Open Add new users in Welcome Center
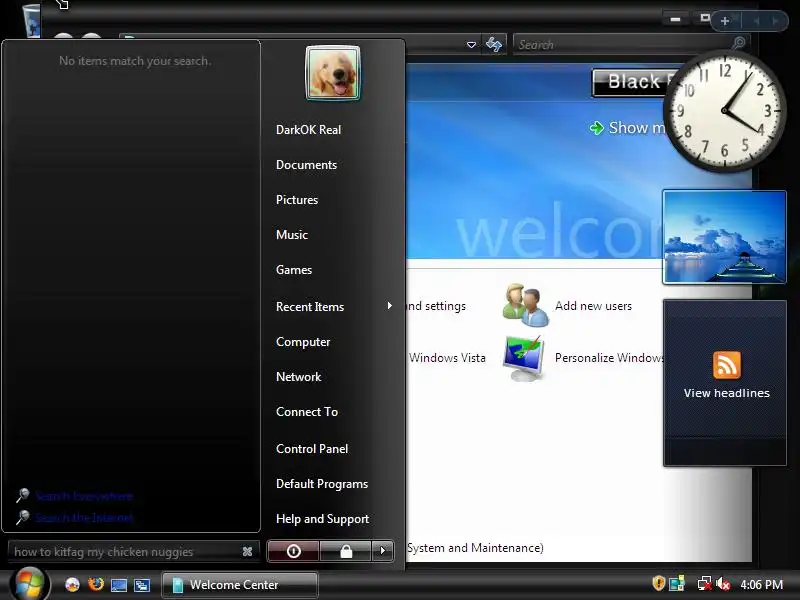The width and height of the screenshot is (800, 600). (x=567, y=306)
